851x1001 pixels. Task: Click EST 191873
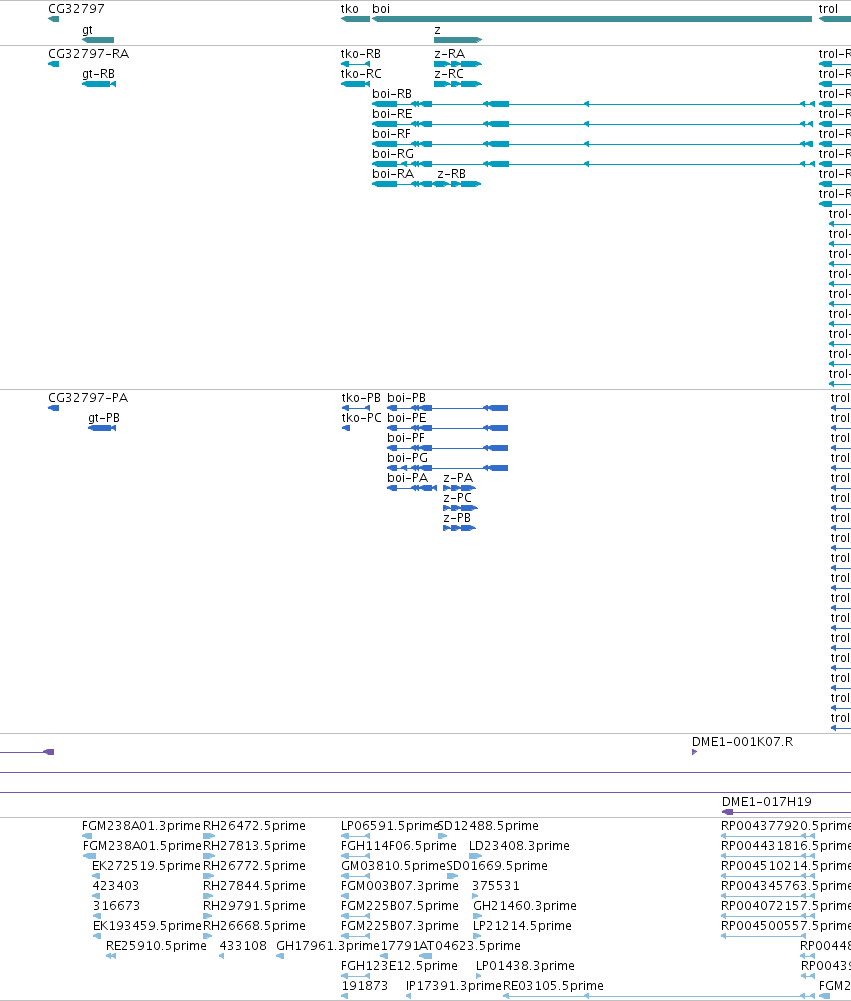(345, 996)
